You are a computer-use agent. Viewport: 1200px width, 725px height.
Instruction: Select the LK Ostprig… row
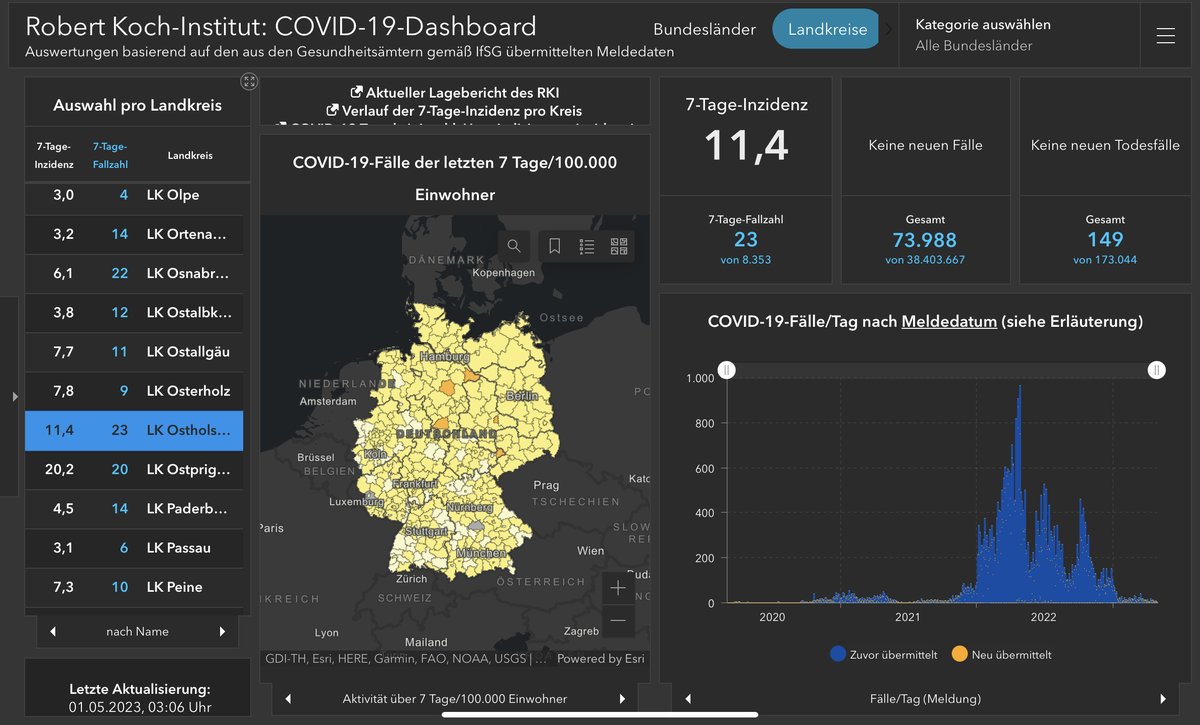click(x=134, y=469)
